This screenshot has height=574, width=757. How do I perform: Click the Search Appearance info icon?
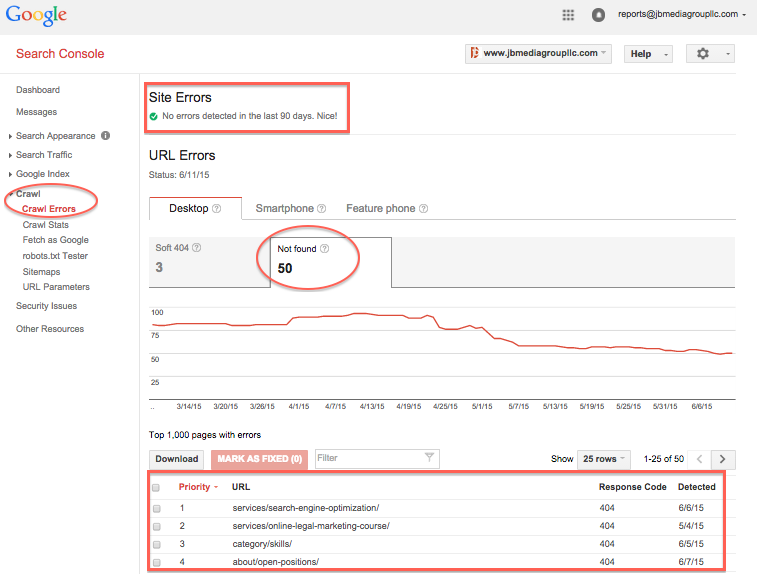[x=106, y=136]
